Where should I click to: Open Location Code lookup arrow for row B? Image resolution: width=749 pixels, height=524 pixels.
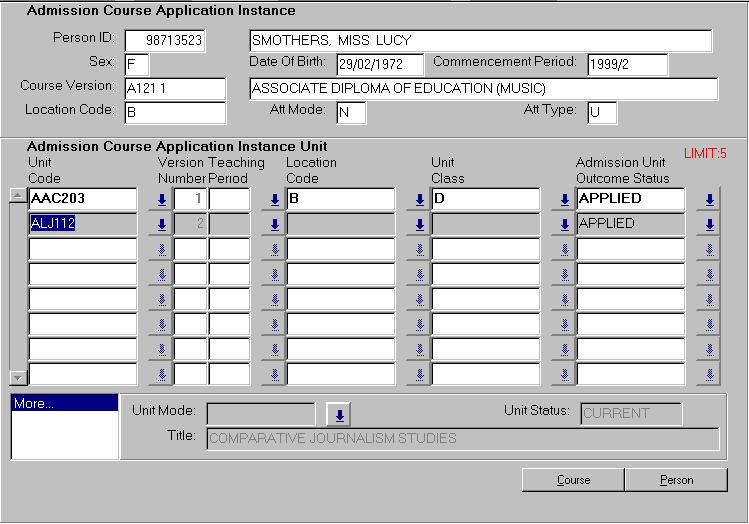point(420,199)
